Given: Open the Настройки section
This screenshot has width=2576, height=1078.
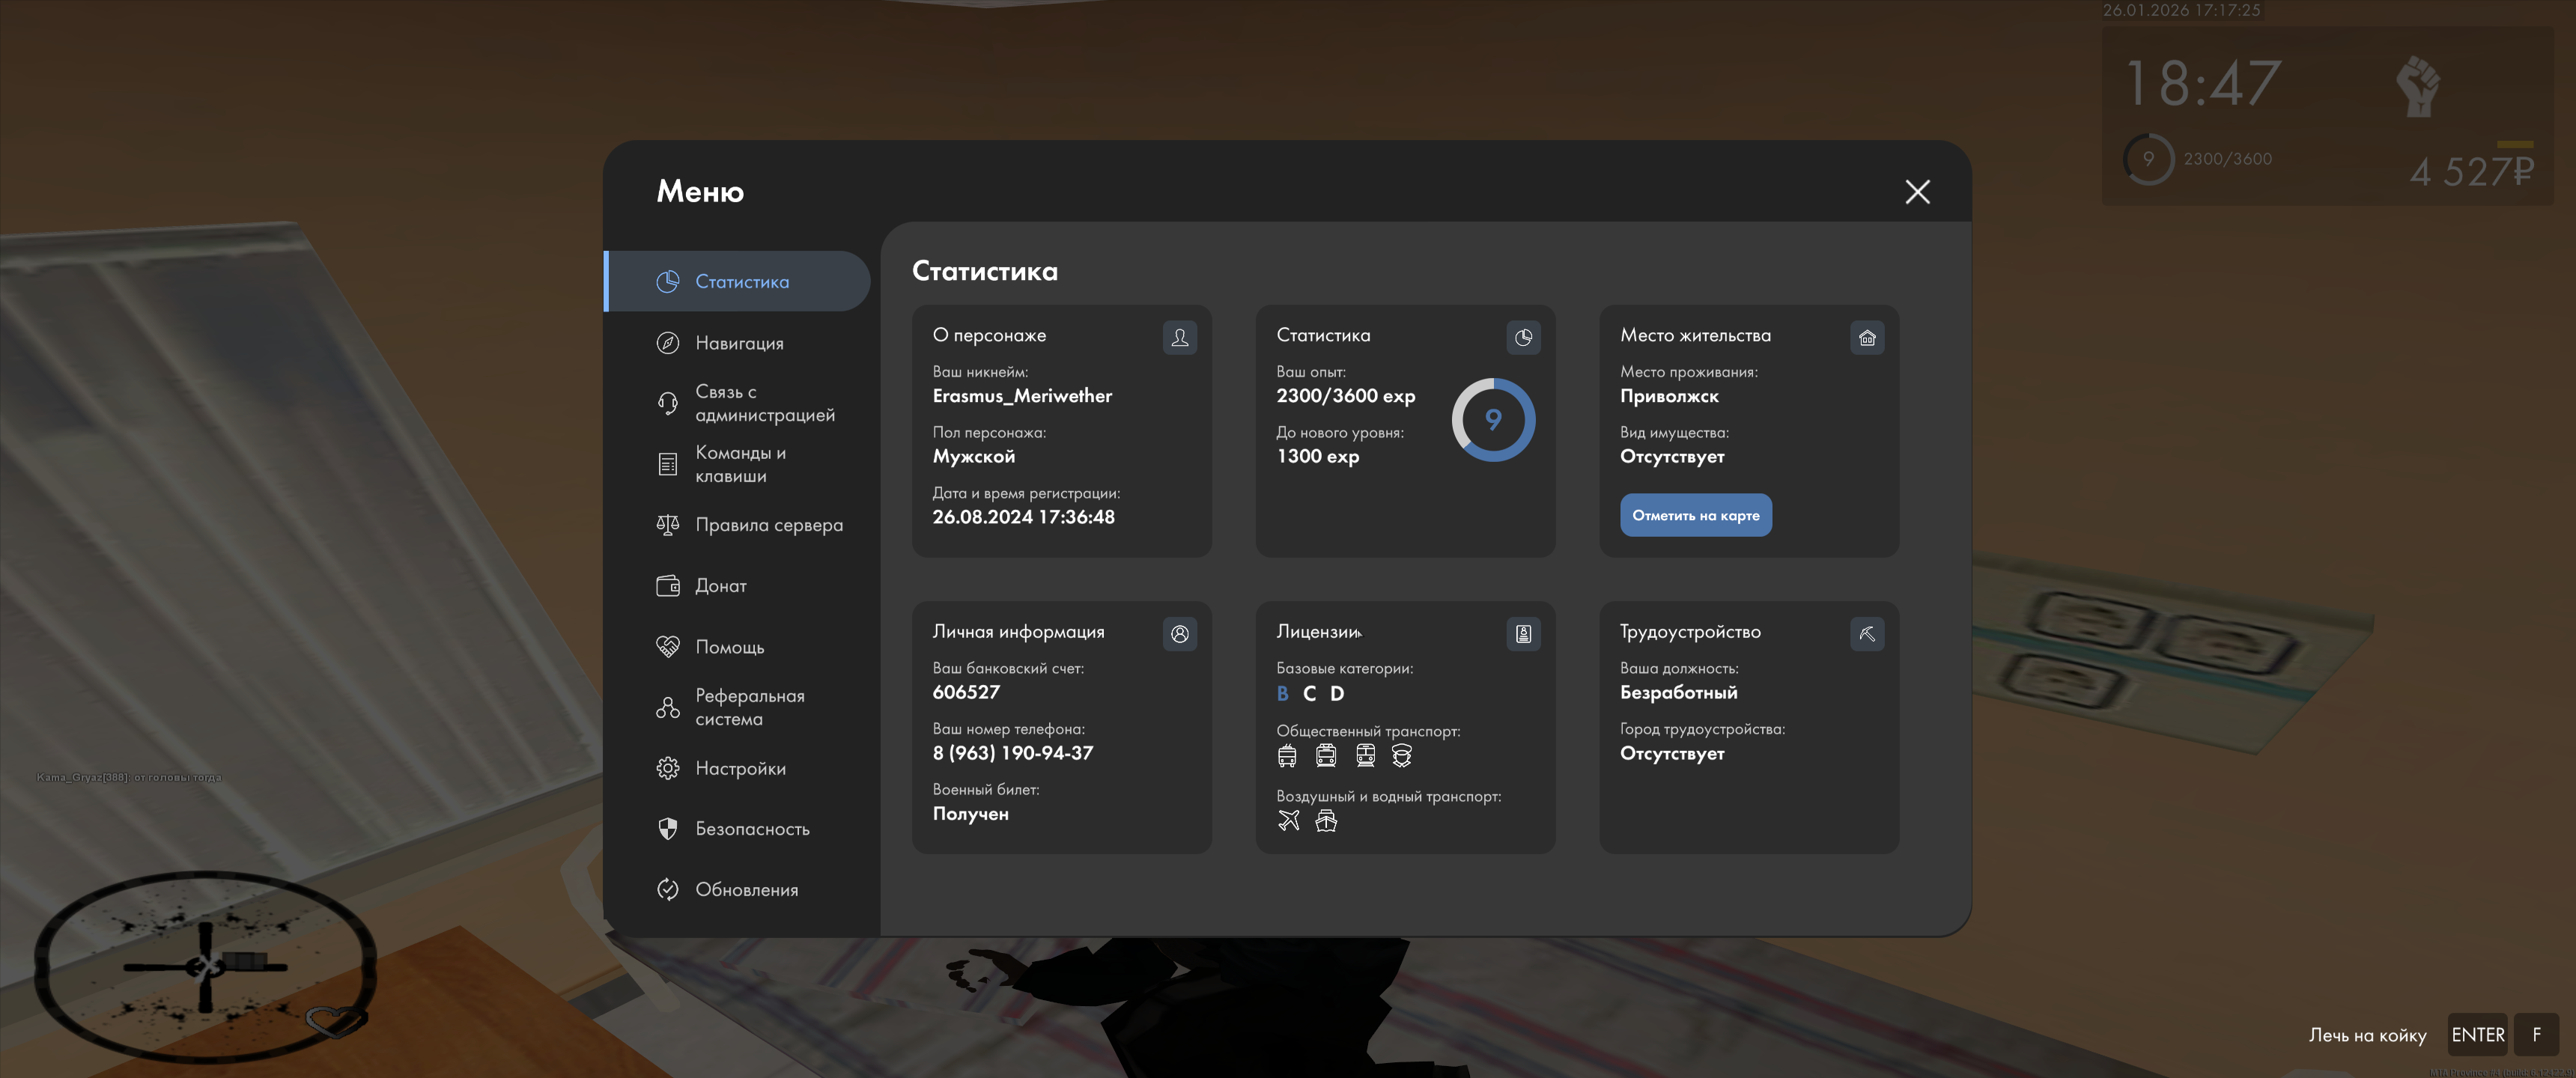Looking at the screenshot, I should (738, 768).
